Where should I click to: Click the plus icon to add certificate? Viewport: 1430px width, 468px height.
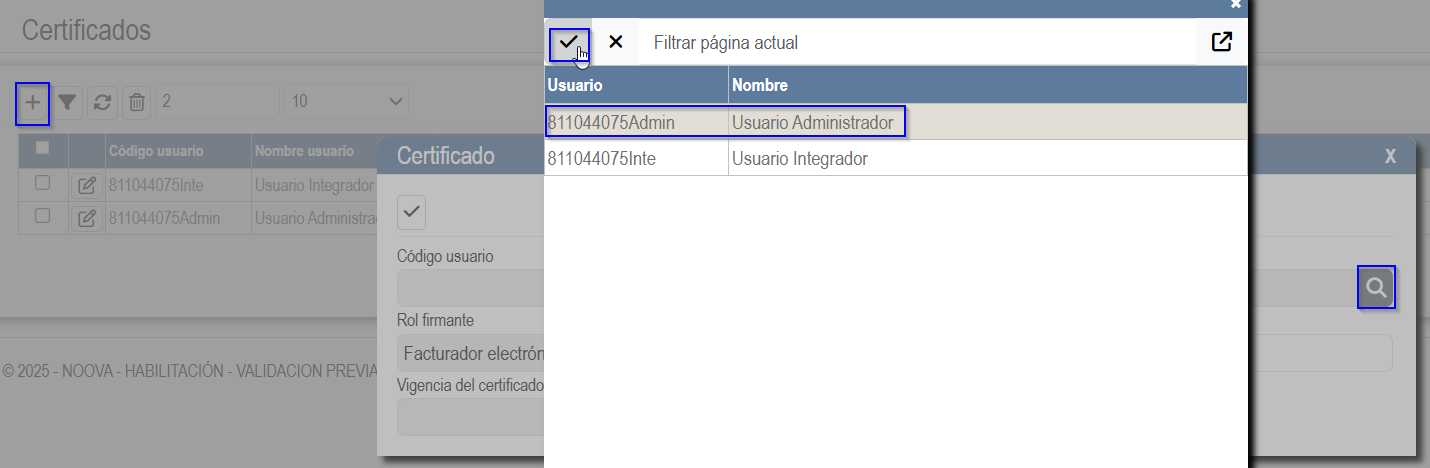[x=33, y=102]
